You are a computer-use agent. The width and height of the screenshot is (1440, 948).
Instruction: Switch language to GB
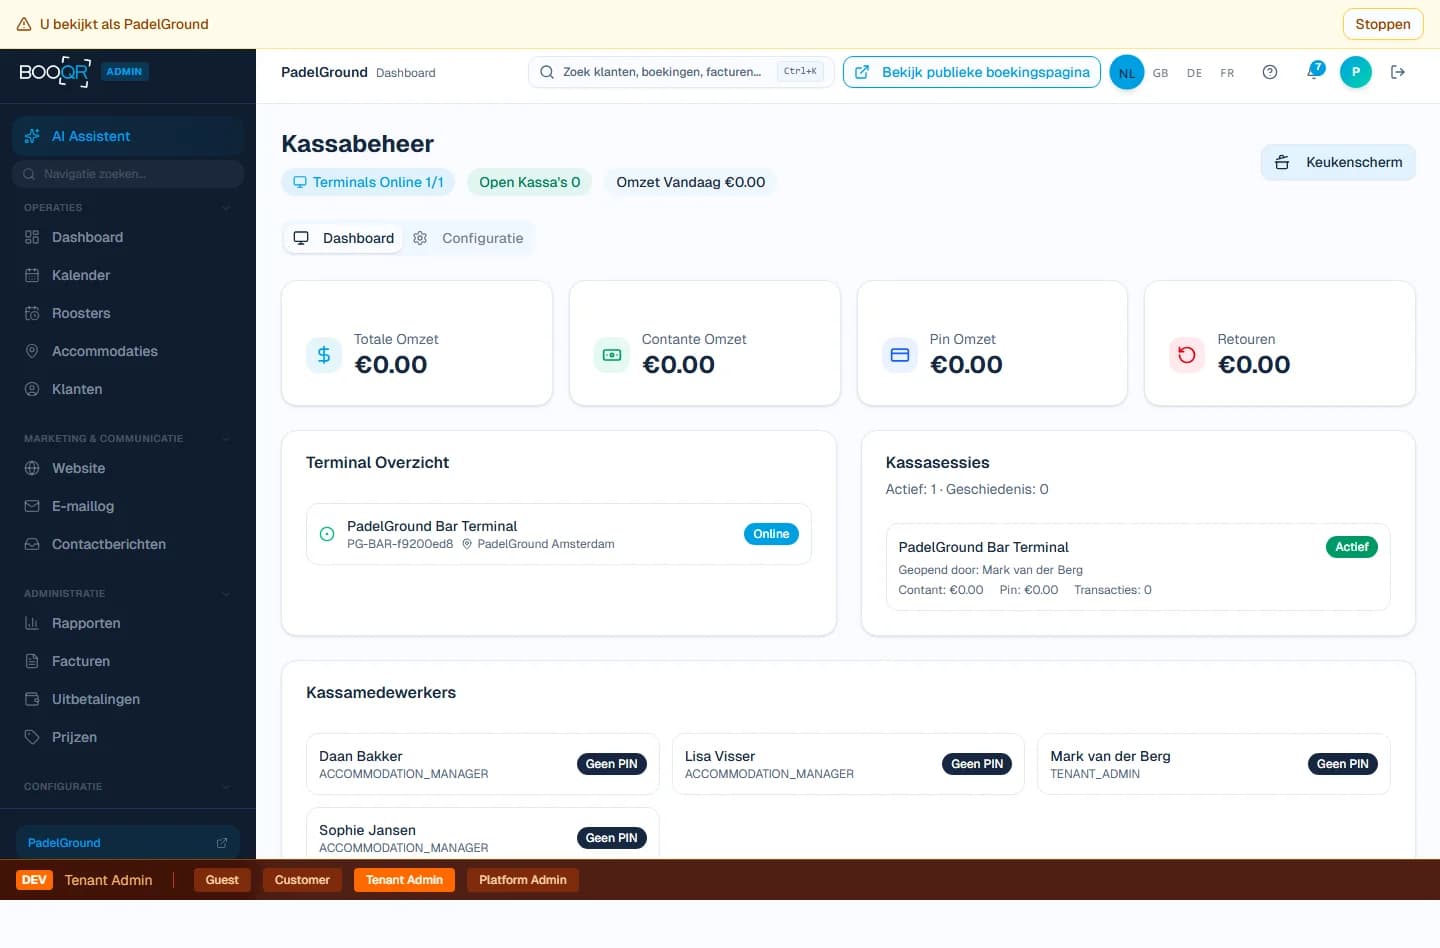1160,73
